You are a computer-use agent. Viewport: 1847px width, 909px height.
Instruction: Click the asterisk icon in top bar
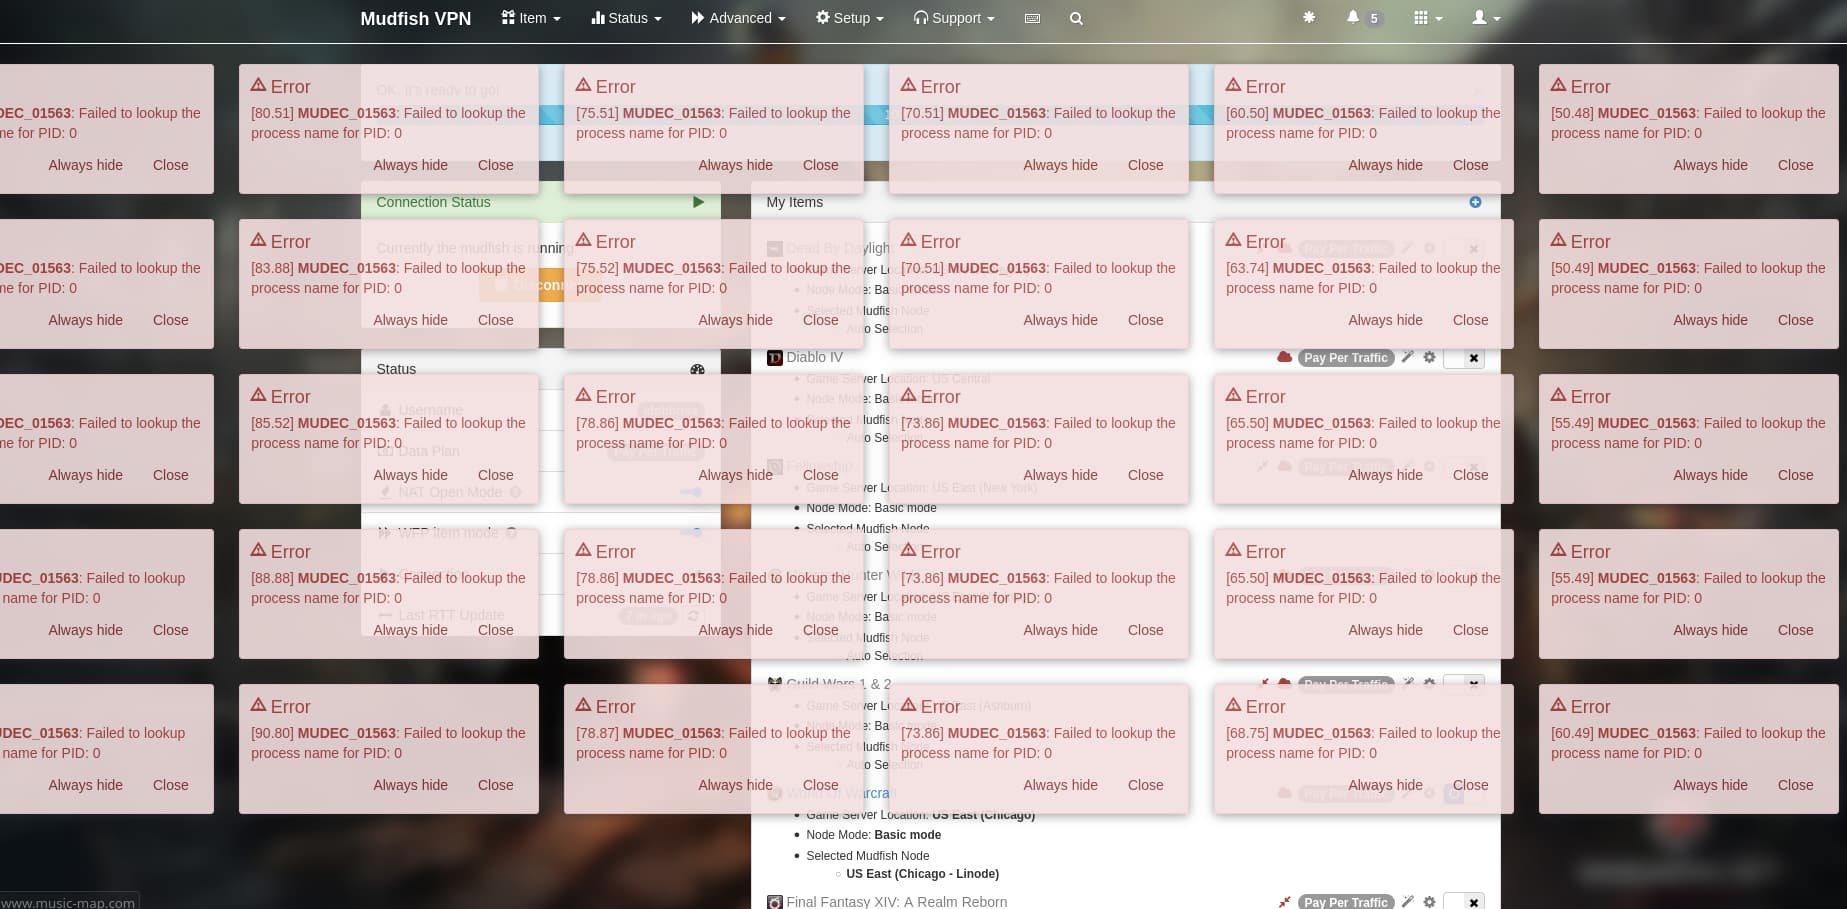tap(1308, 18)
